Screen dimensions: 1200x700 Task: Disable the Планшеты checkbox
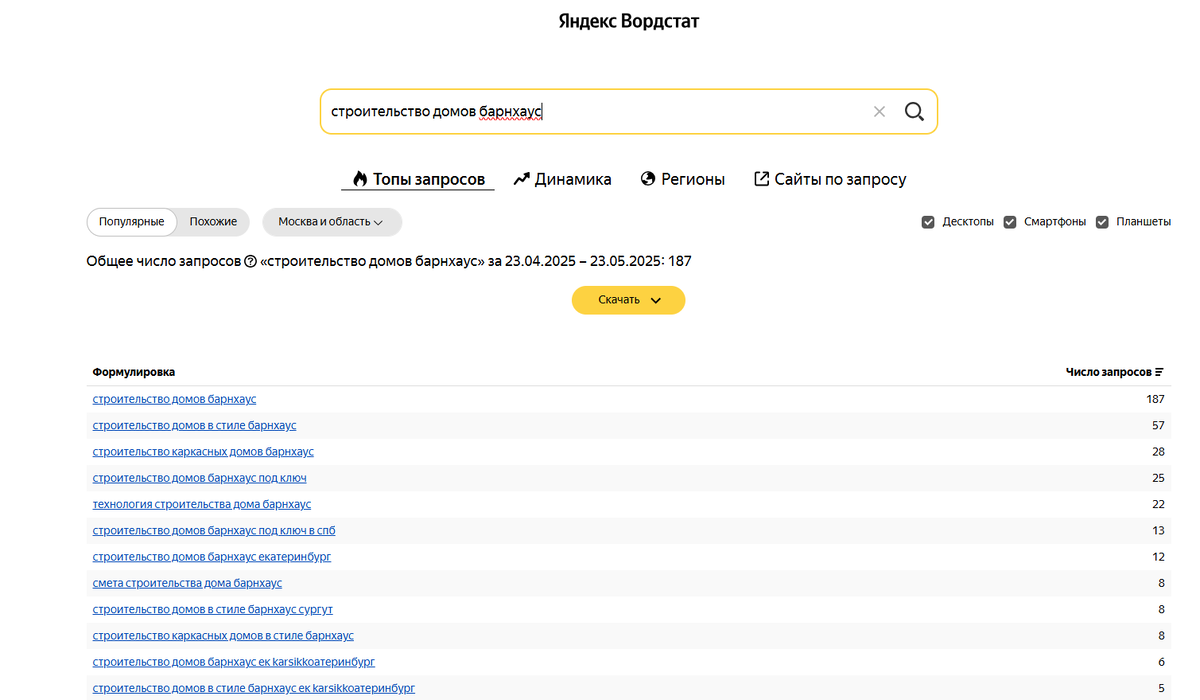[1102, 222]
